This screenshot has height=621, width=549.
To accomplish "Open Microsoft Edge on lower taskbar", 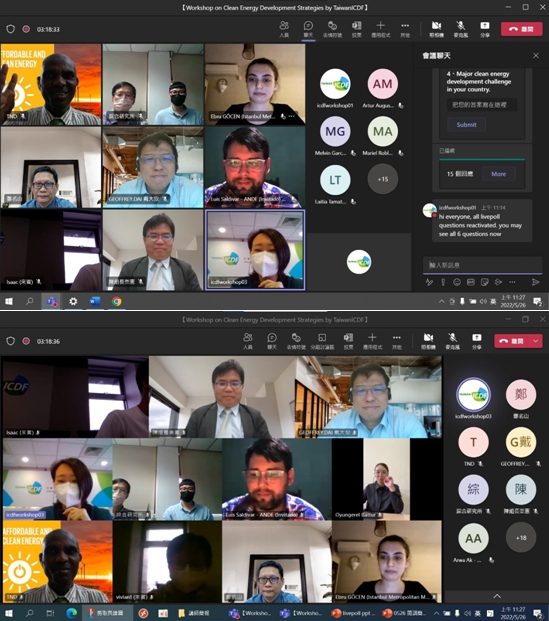I will [72, 613].
